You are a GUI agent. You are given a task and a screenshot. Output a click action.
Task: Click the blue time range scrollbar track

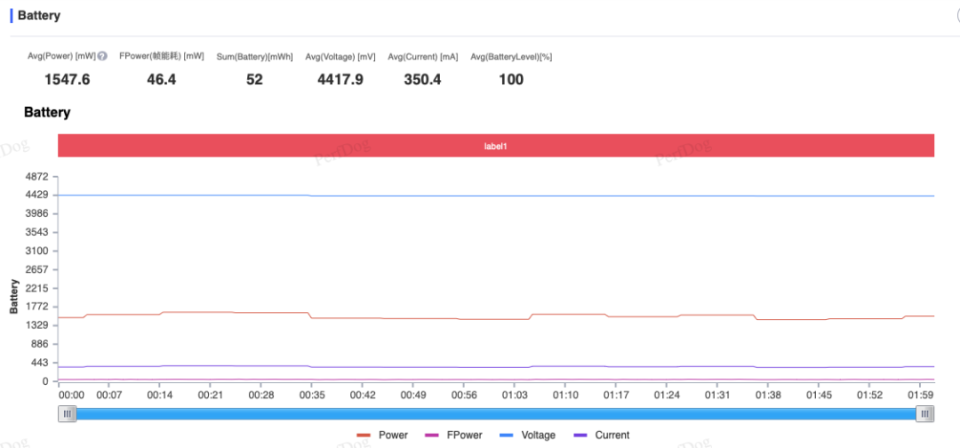tap(496, 414)
